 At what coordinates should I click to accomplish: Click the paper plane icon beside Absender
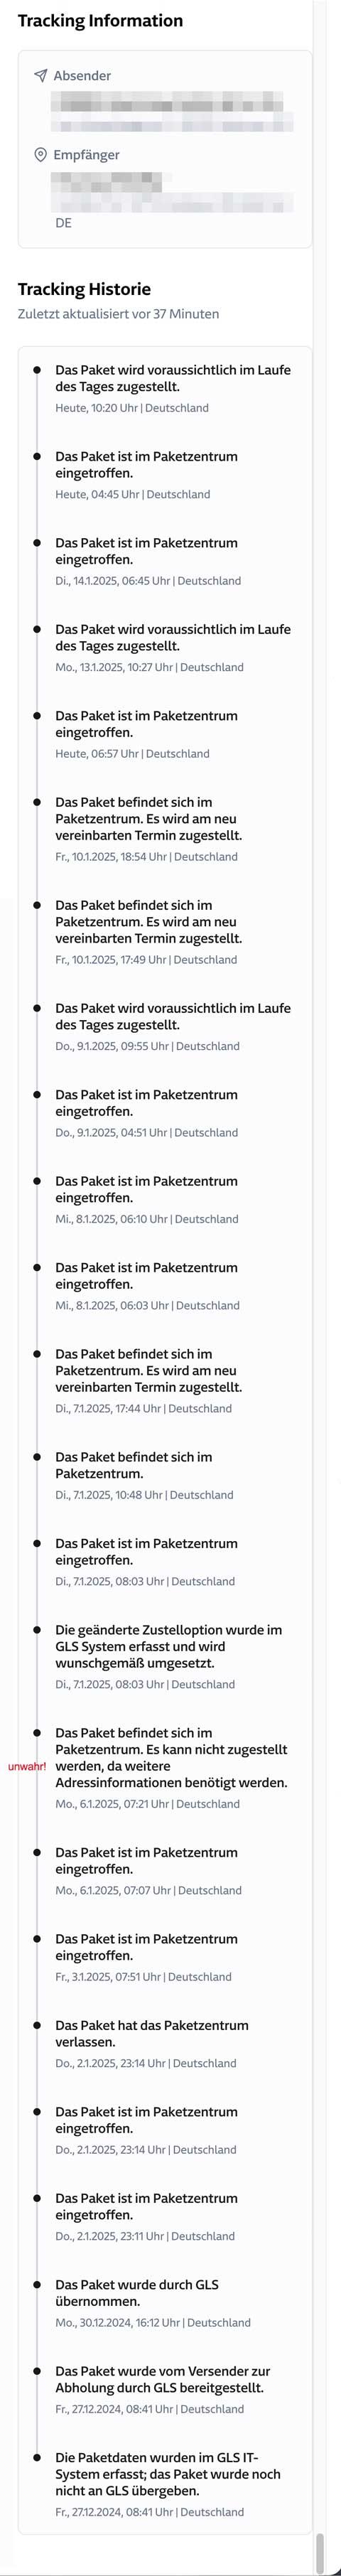40,76
